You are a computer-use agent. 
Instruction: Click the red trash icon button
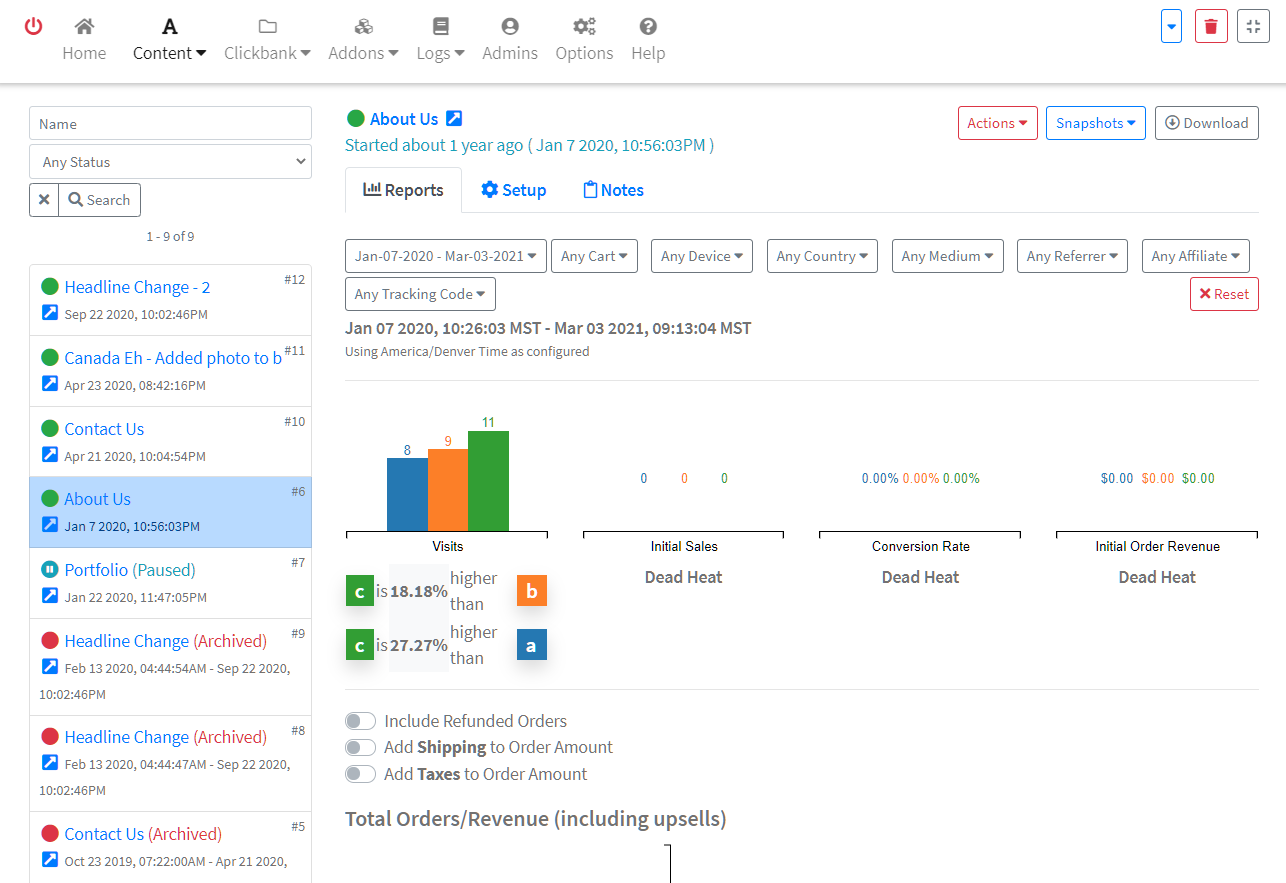tap(1210, 26)
